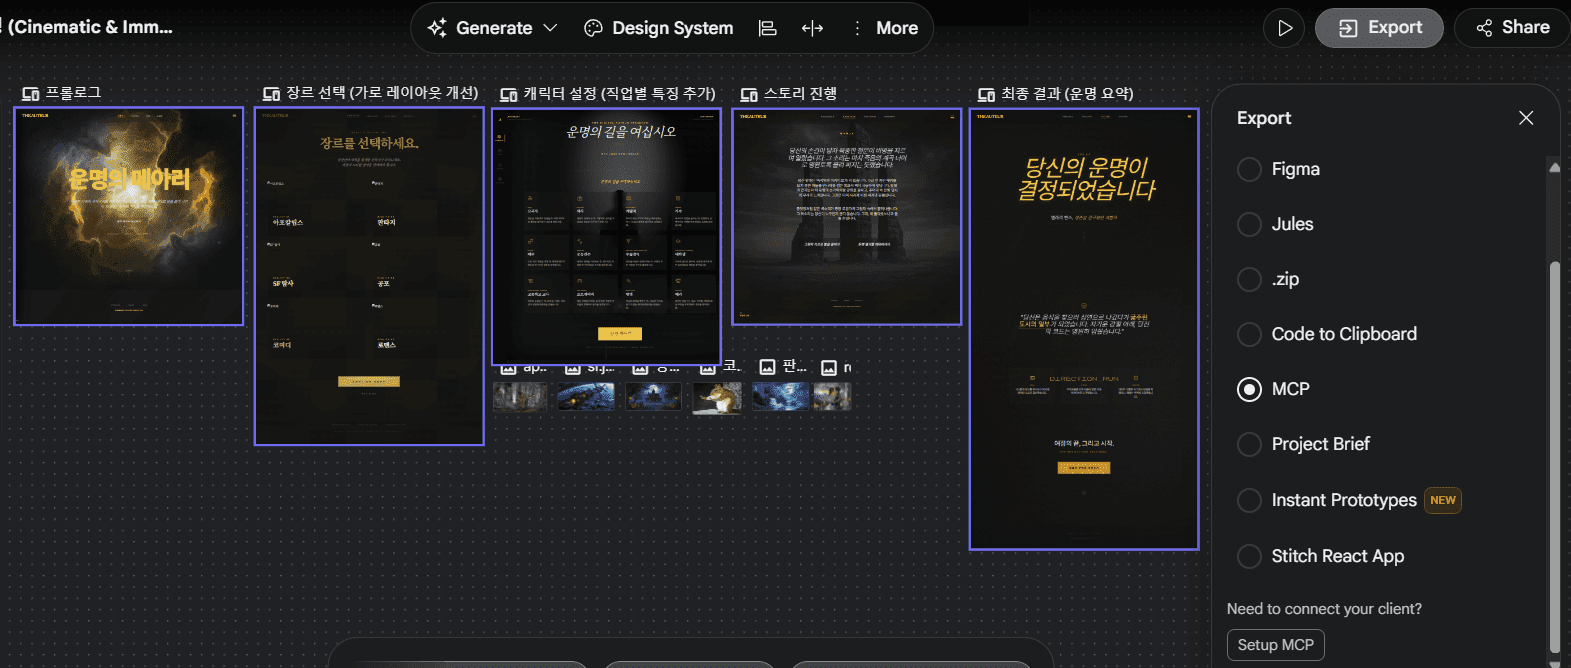Click the play preview icon
Screen dimensions: 1571x668
tap(1285, 28)
